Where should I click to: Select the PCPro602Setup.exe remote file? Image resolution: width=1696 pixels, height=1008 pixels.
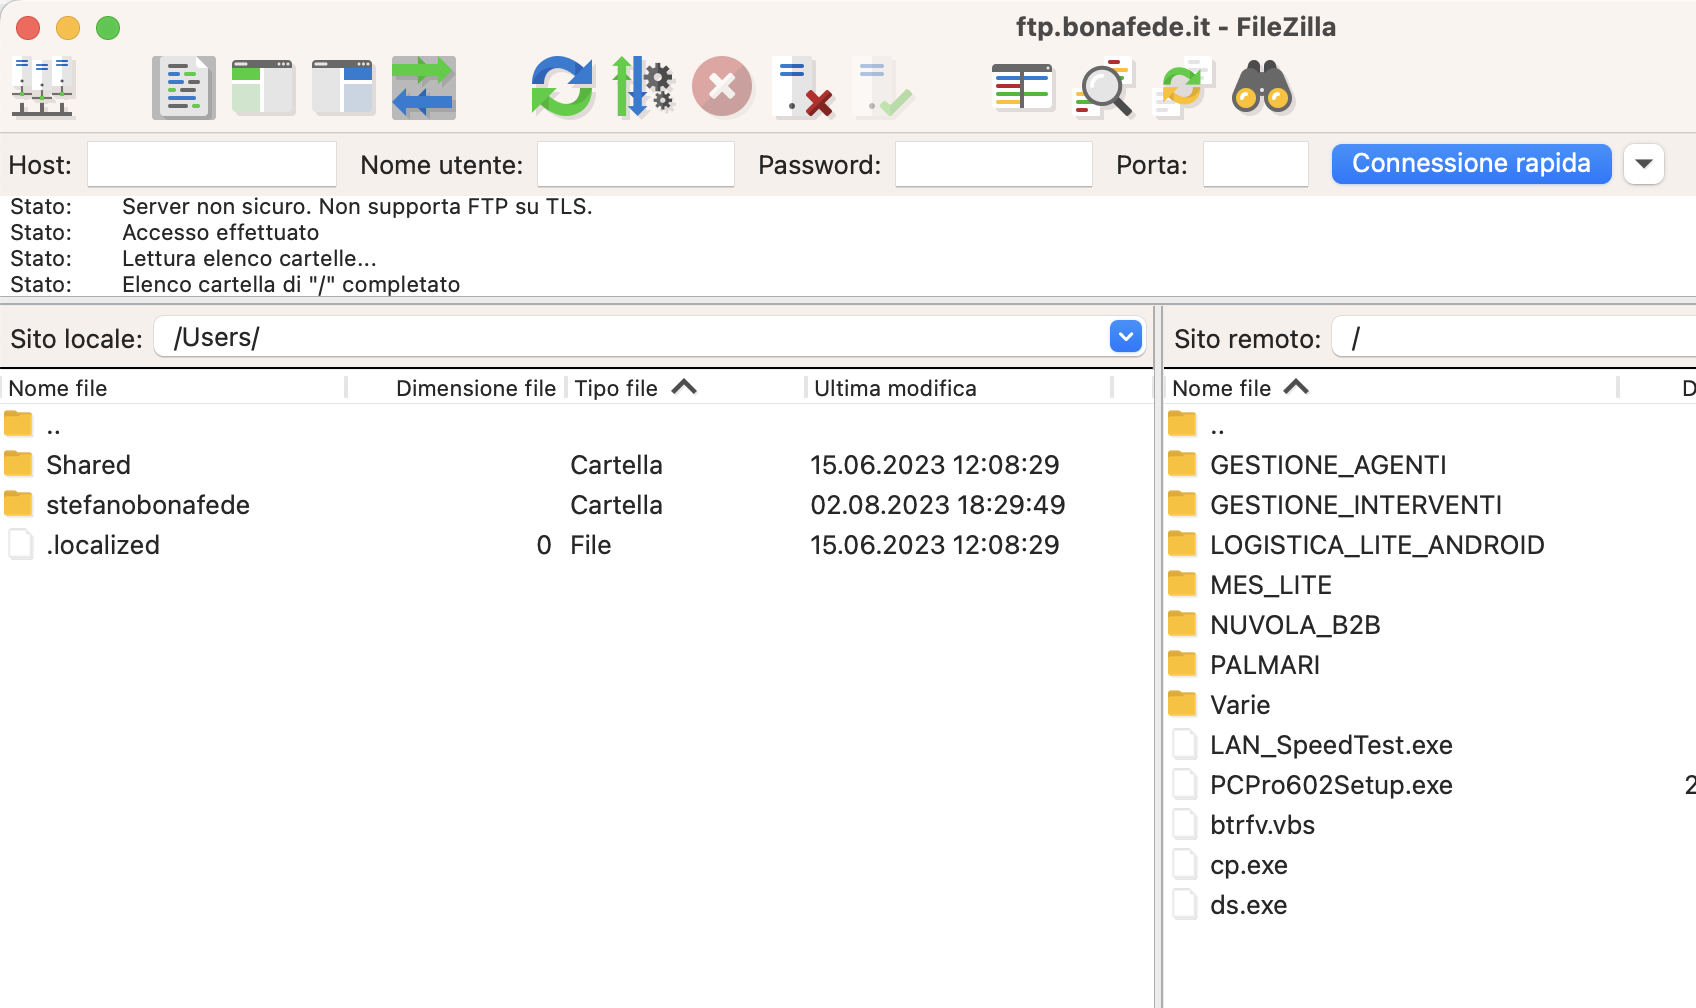(x=1430, y=785)
